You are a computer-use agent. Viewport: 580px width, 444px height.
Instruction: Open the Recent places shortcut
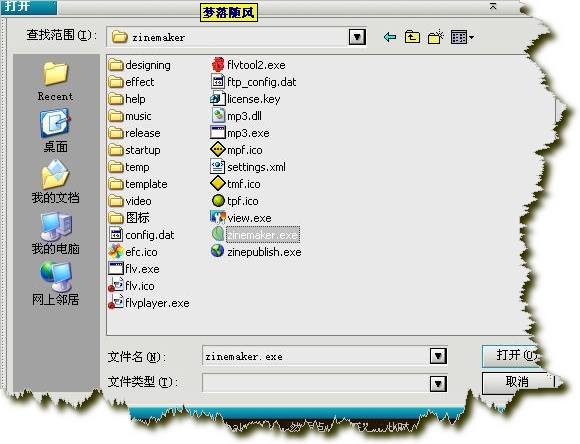point(55,81)
